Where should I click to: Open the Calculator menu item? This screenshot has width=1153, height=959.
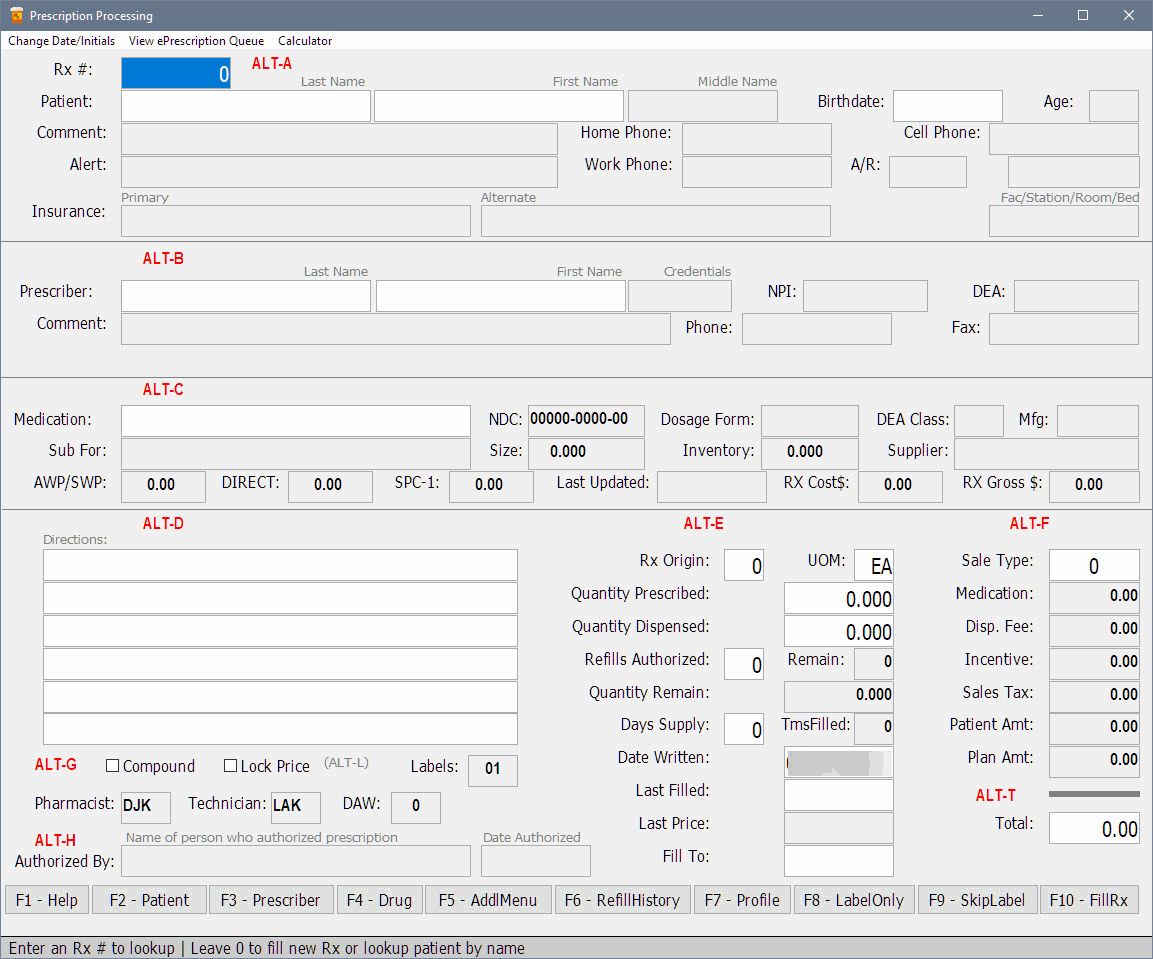coord(305,41)
